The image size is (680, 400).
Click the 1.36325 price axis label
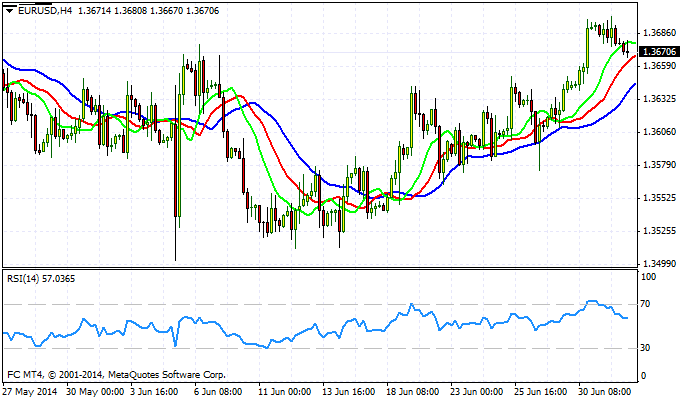click(660, 98)
